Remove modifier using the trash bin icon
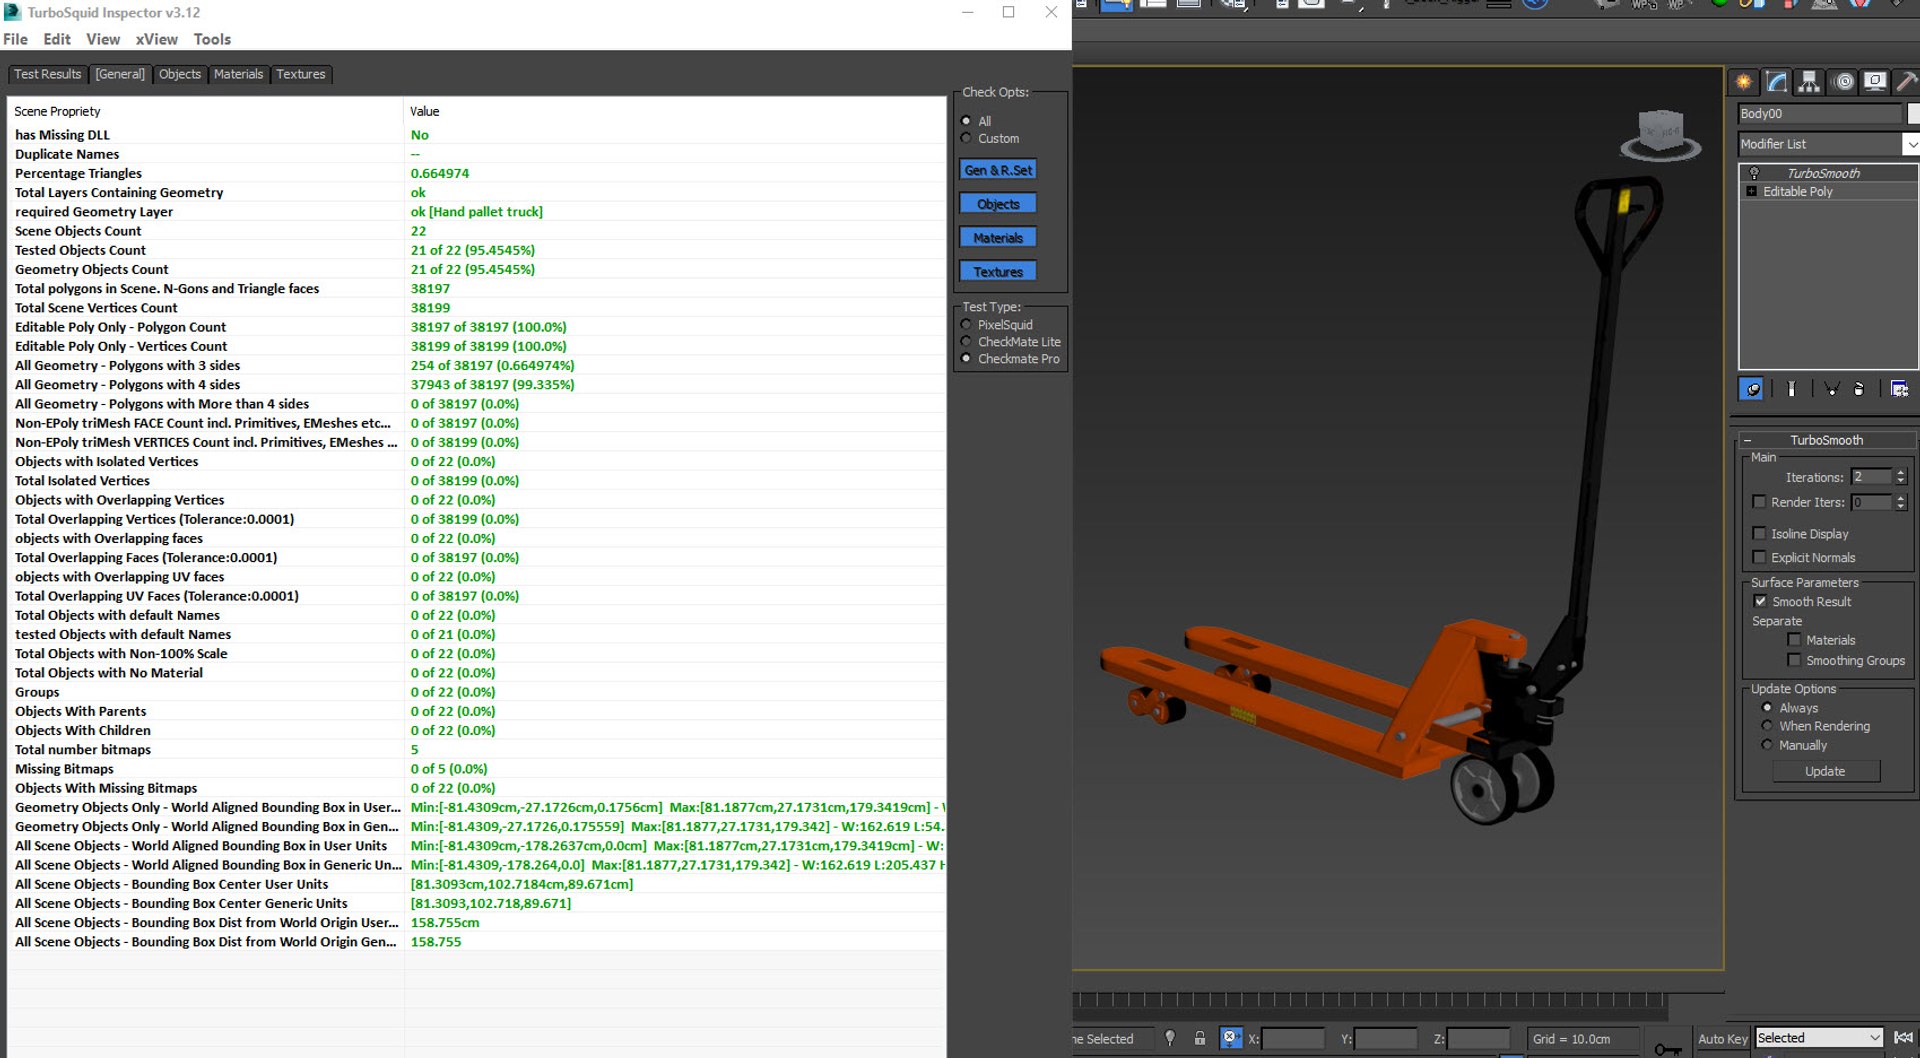The height and width of the screenshot is (1058, 1920). (1859, 389)
